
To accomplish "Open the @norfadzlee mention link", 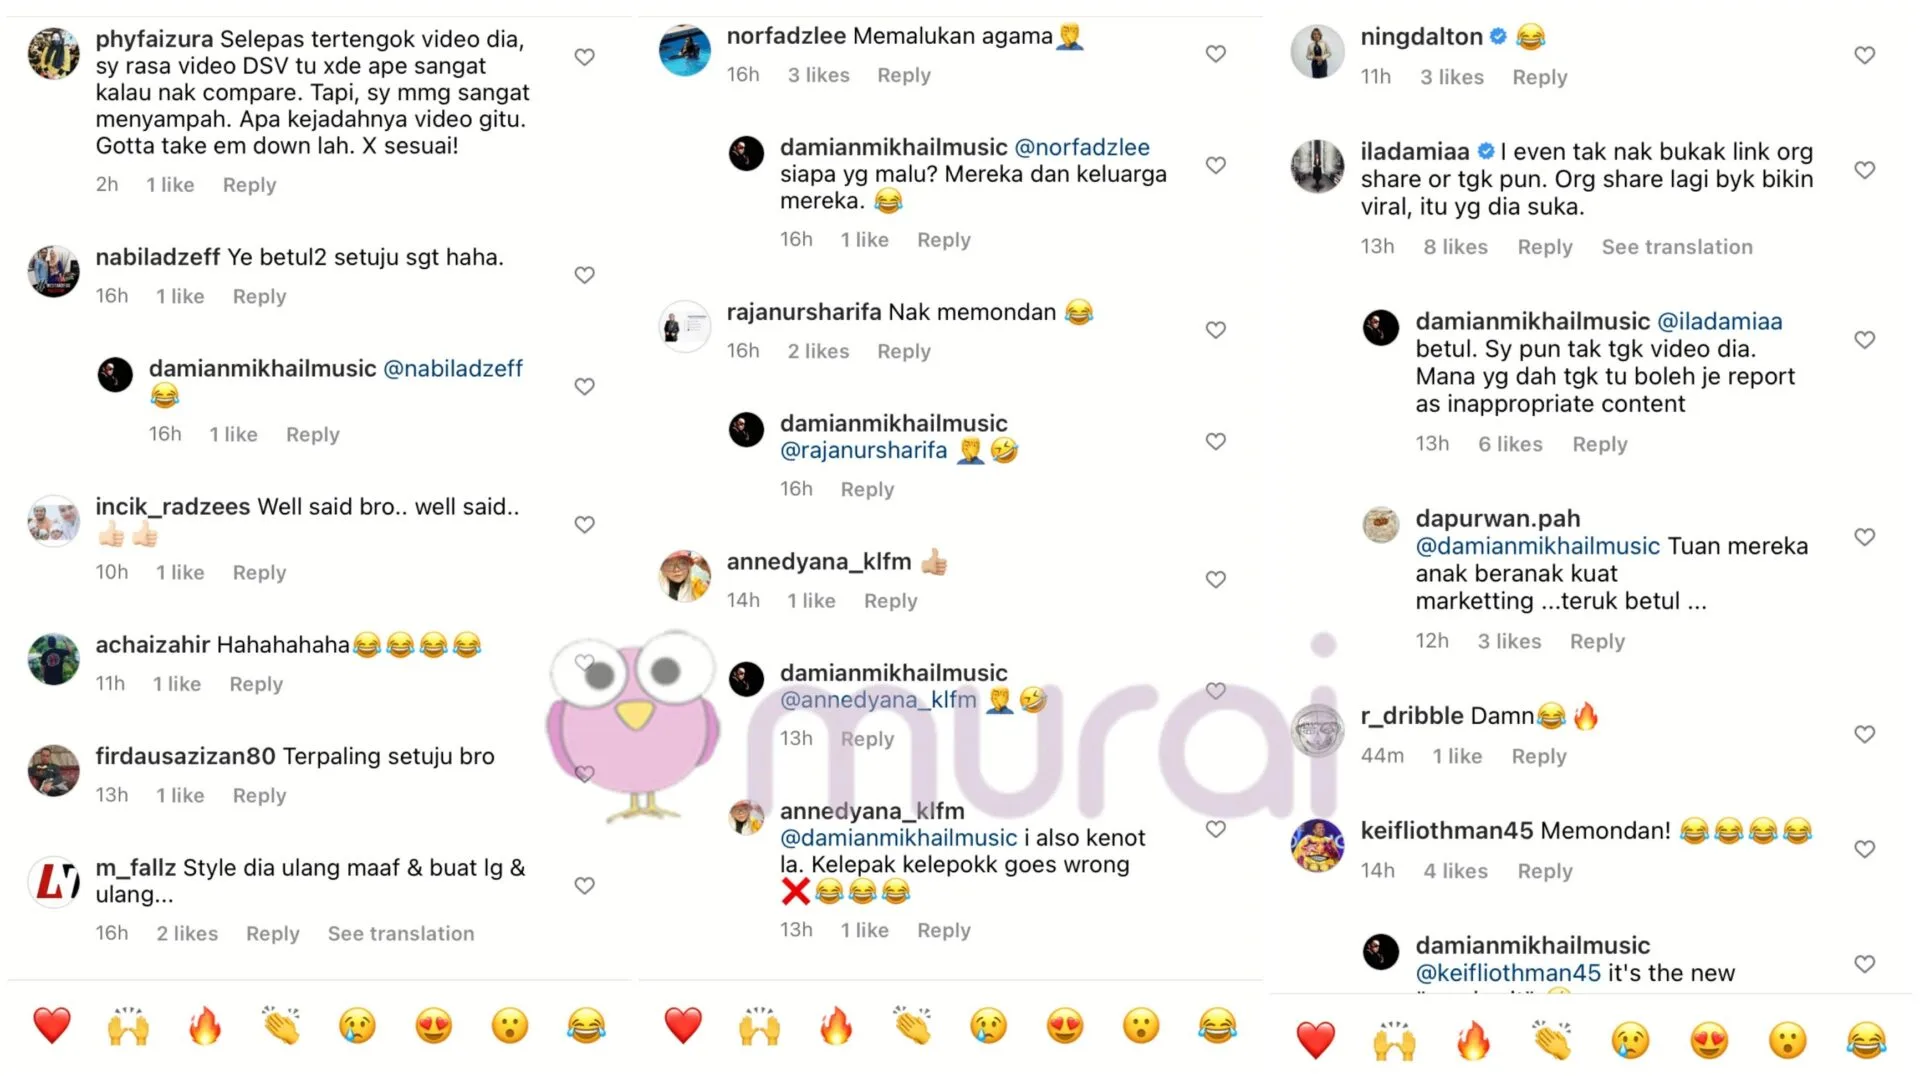I will (x=1082, y=147).
